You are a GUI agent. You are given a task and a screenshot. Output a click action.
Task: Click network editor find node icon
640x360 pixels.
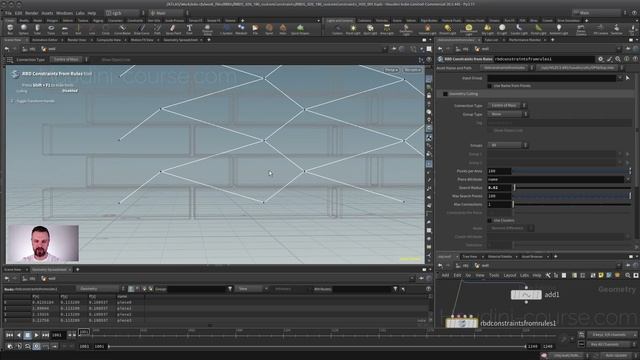tap(628, 276)
